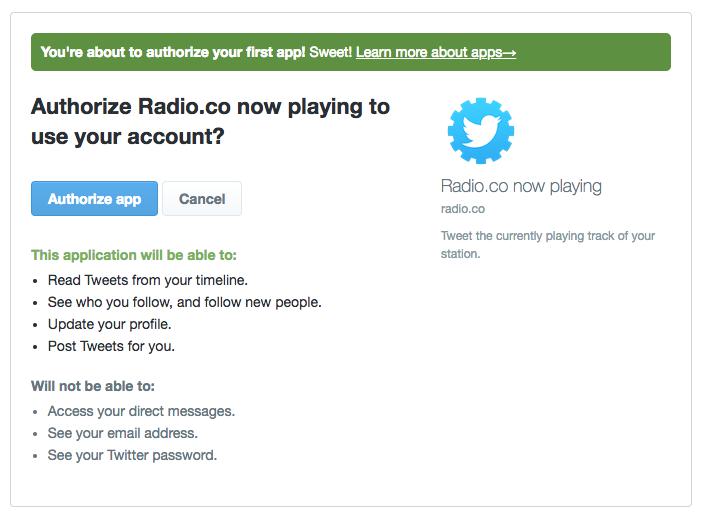
Task: Click 'use your account?' in the heading
Action: click(x=128, y=136)
